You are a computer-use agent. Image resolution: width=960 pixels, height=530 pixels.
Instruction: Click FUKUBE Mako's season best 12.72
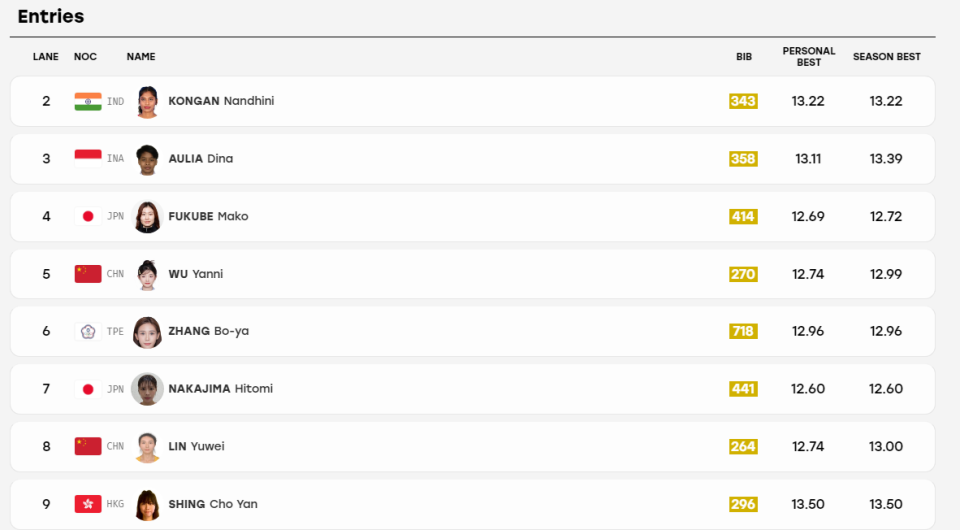pyautogui.click(x=886, y=216)
